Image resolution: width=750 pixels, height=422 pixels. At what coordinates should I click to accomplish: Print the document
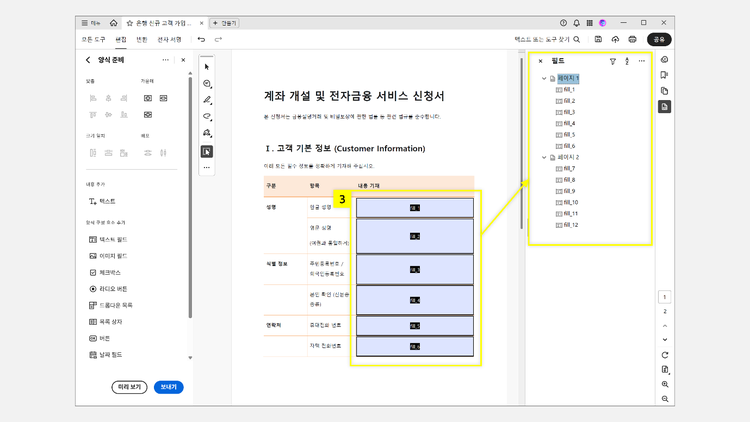coord(632,39)
